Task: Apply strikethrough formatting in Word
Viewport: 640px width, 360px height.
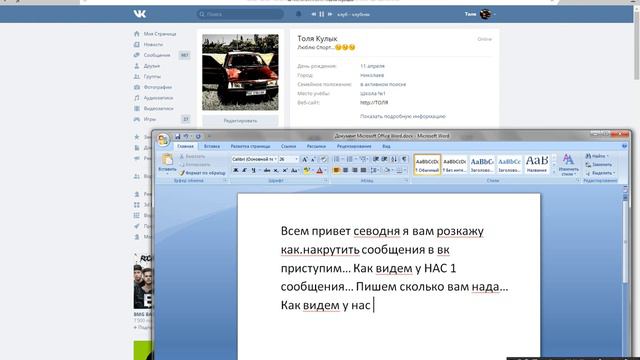Action: [267, 170]
